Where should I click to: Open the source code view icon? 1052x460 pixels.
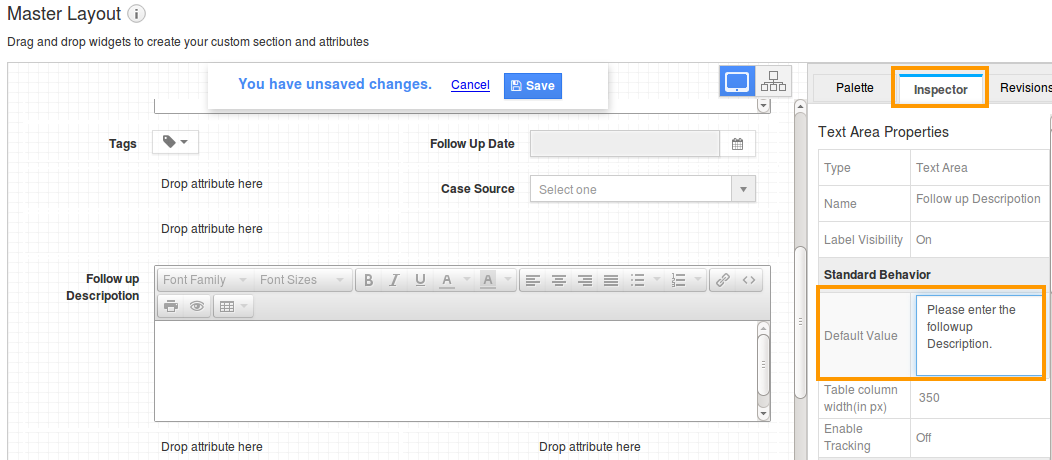coord(749,280)
